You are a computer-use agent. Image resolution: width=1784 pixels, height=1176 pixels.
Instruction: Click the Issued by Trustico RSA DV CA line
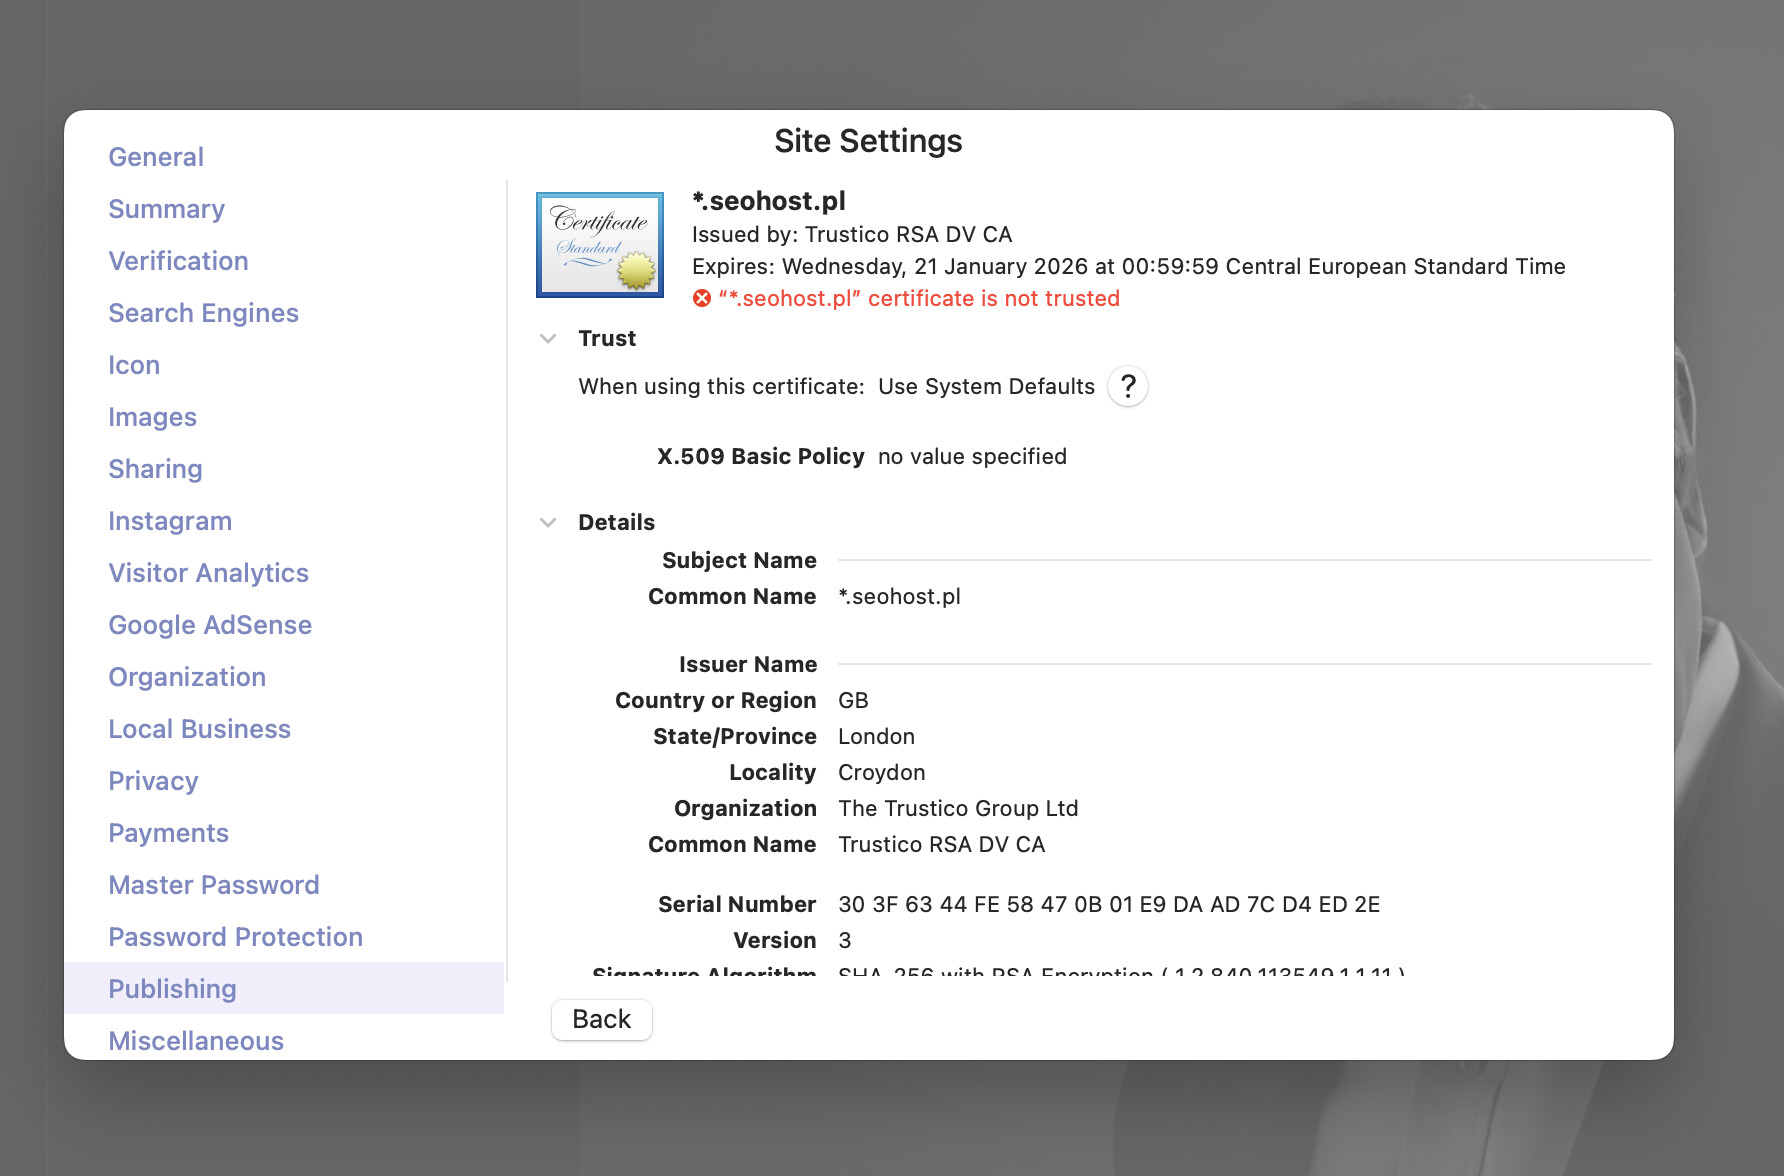852,235
